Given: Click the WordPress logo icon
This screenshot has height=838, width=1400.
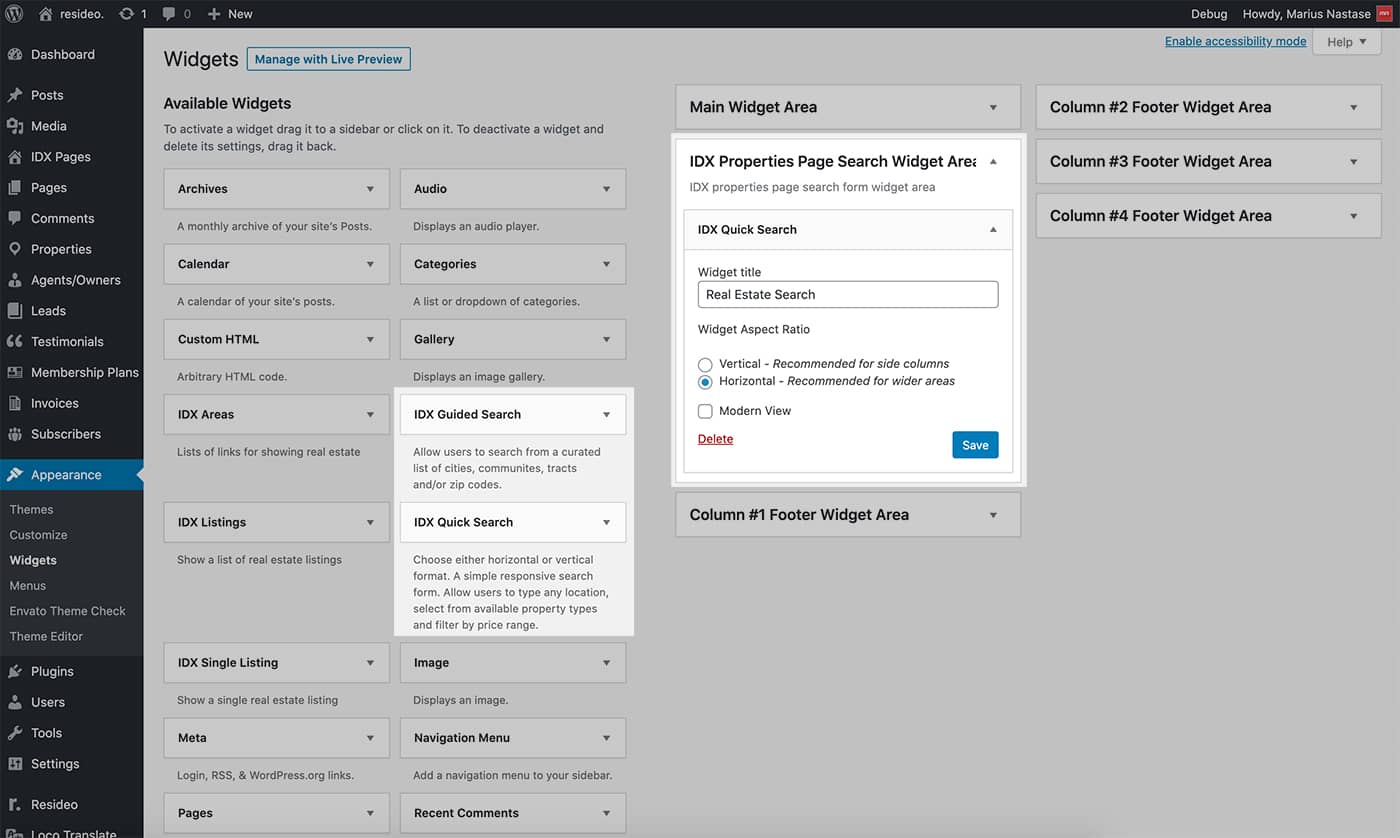Looking at the screenshot, I should (x=15, y=14).
